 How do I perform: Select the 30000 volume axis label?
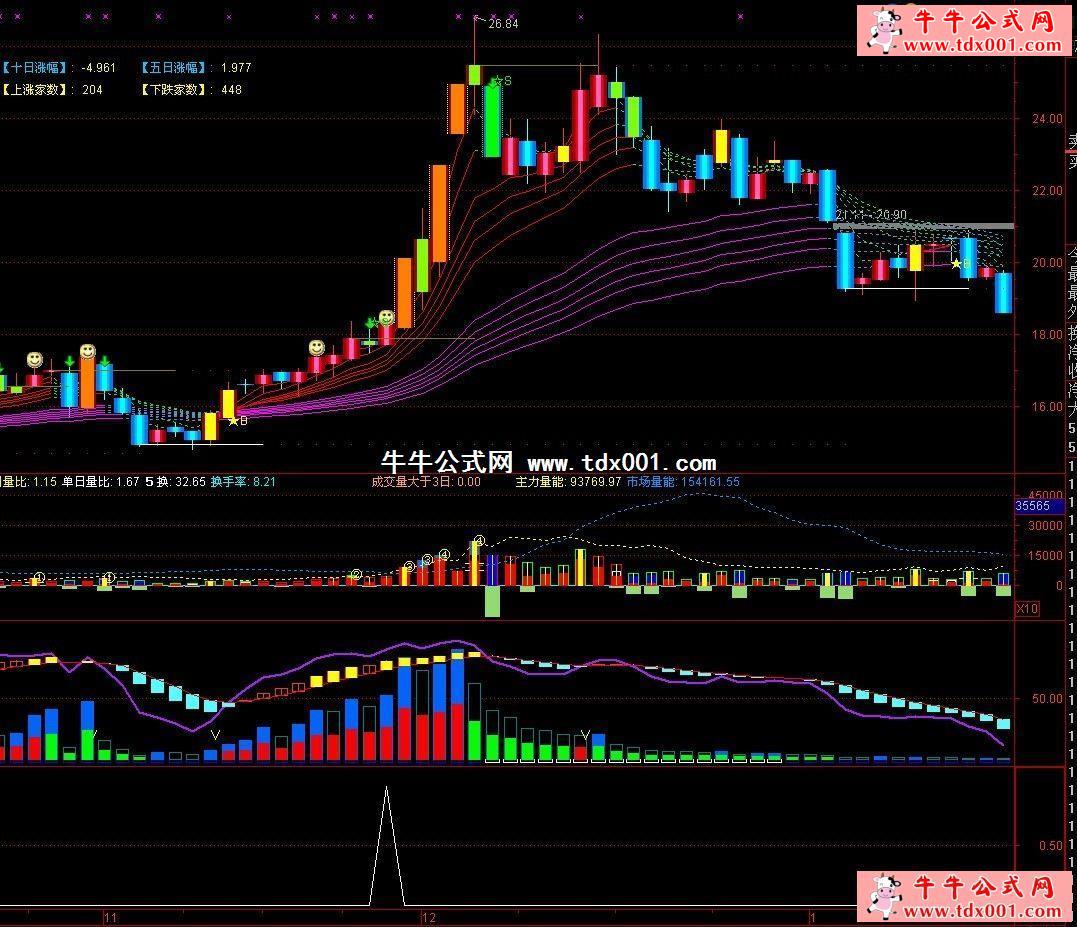pos(1045,526)
